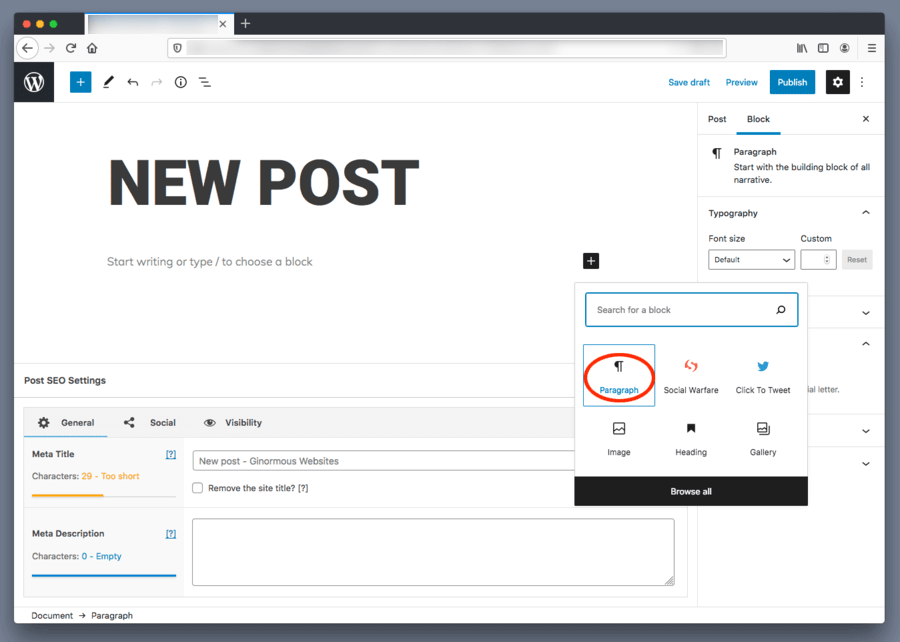Click Browse all blocks
900x642 pixels.
[691, 492]
